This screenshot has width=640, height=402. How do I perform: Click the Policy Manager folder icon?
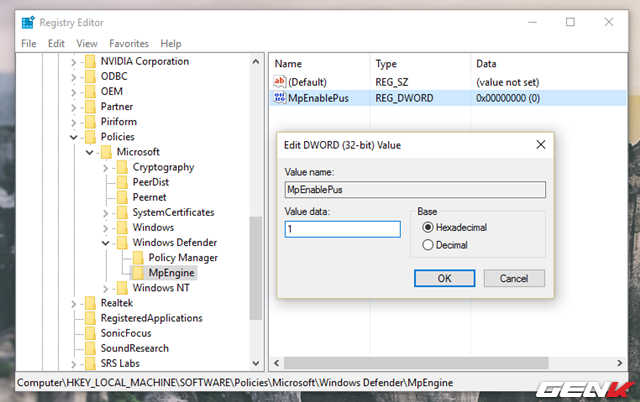138,258
